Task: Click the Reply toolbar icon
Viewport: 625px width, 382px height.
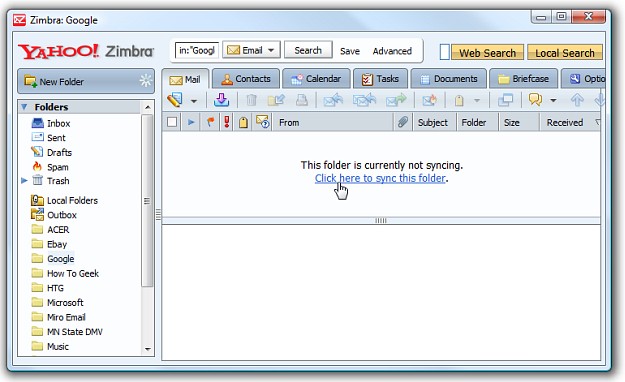Action: (x=333, y=100)
